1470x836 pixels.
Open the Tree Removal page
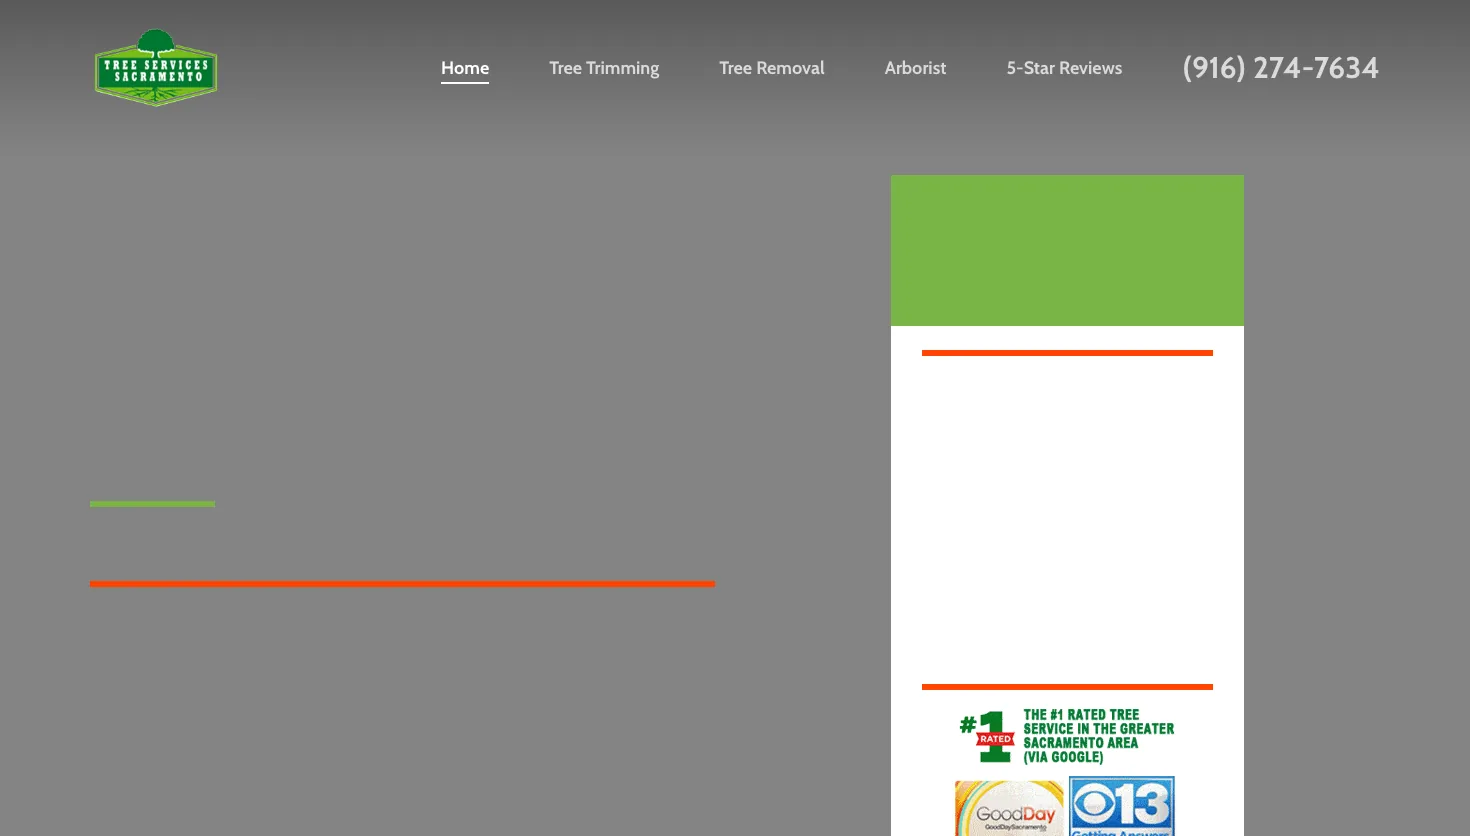pos(772,68)
